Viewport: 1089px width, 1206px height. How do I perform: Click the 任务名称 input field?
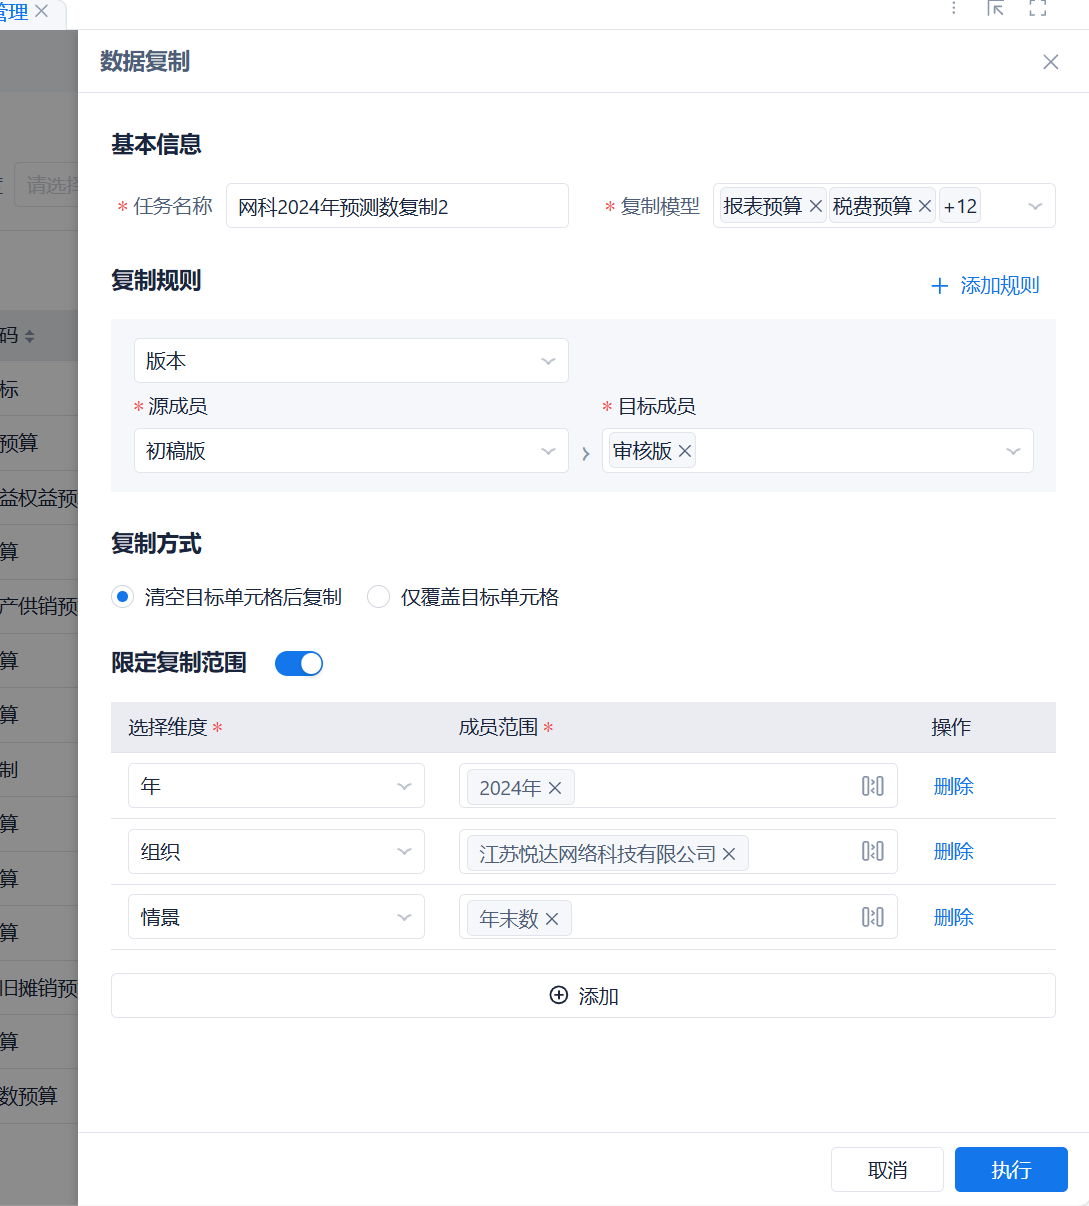coord(397,205)
